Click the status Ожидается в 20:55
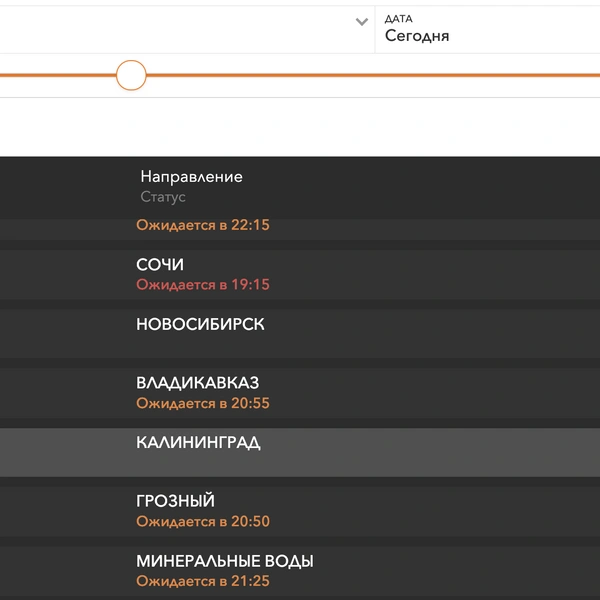This screenshot has height=600, width=600. (x=203, y=403)
